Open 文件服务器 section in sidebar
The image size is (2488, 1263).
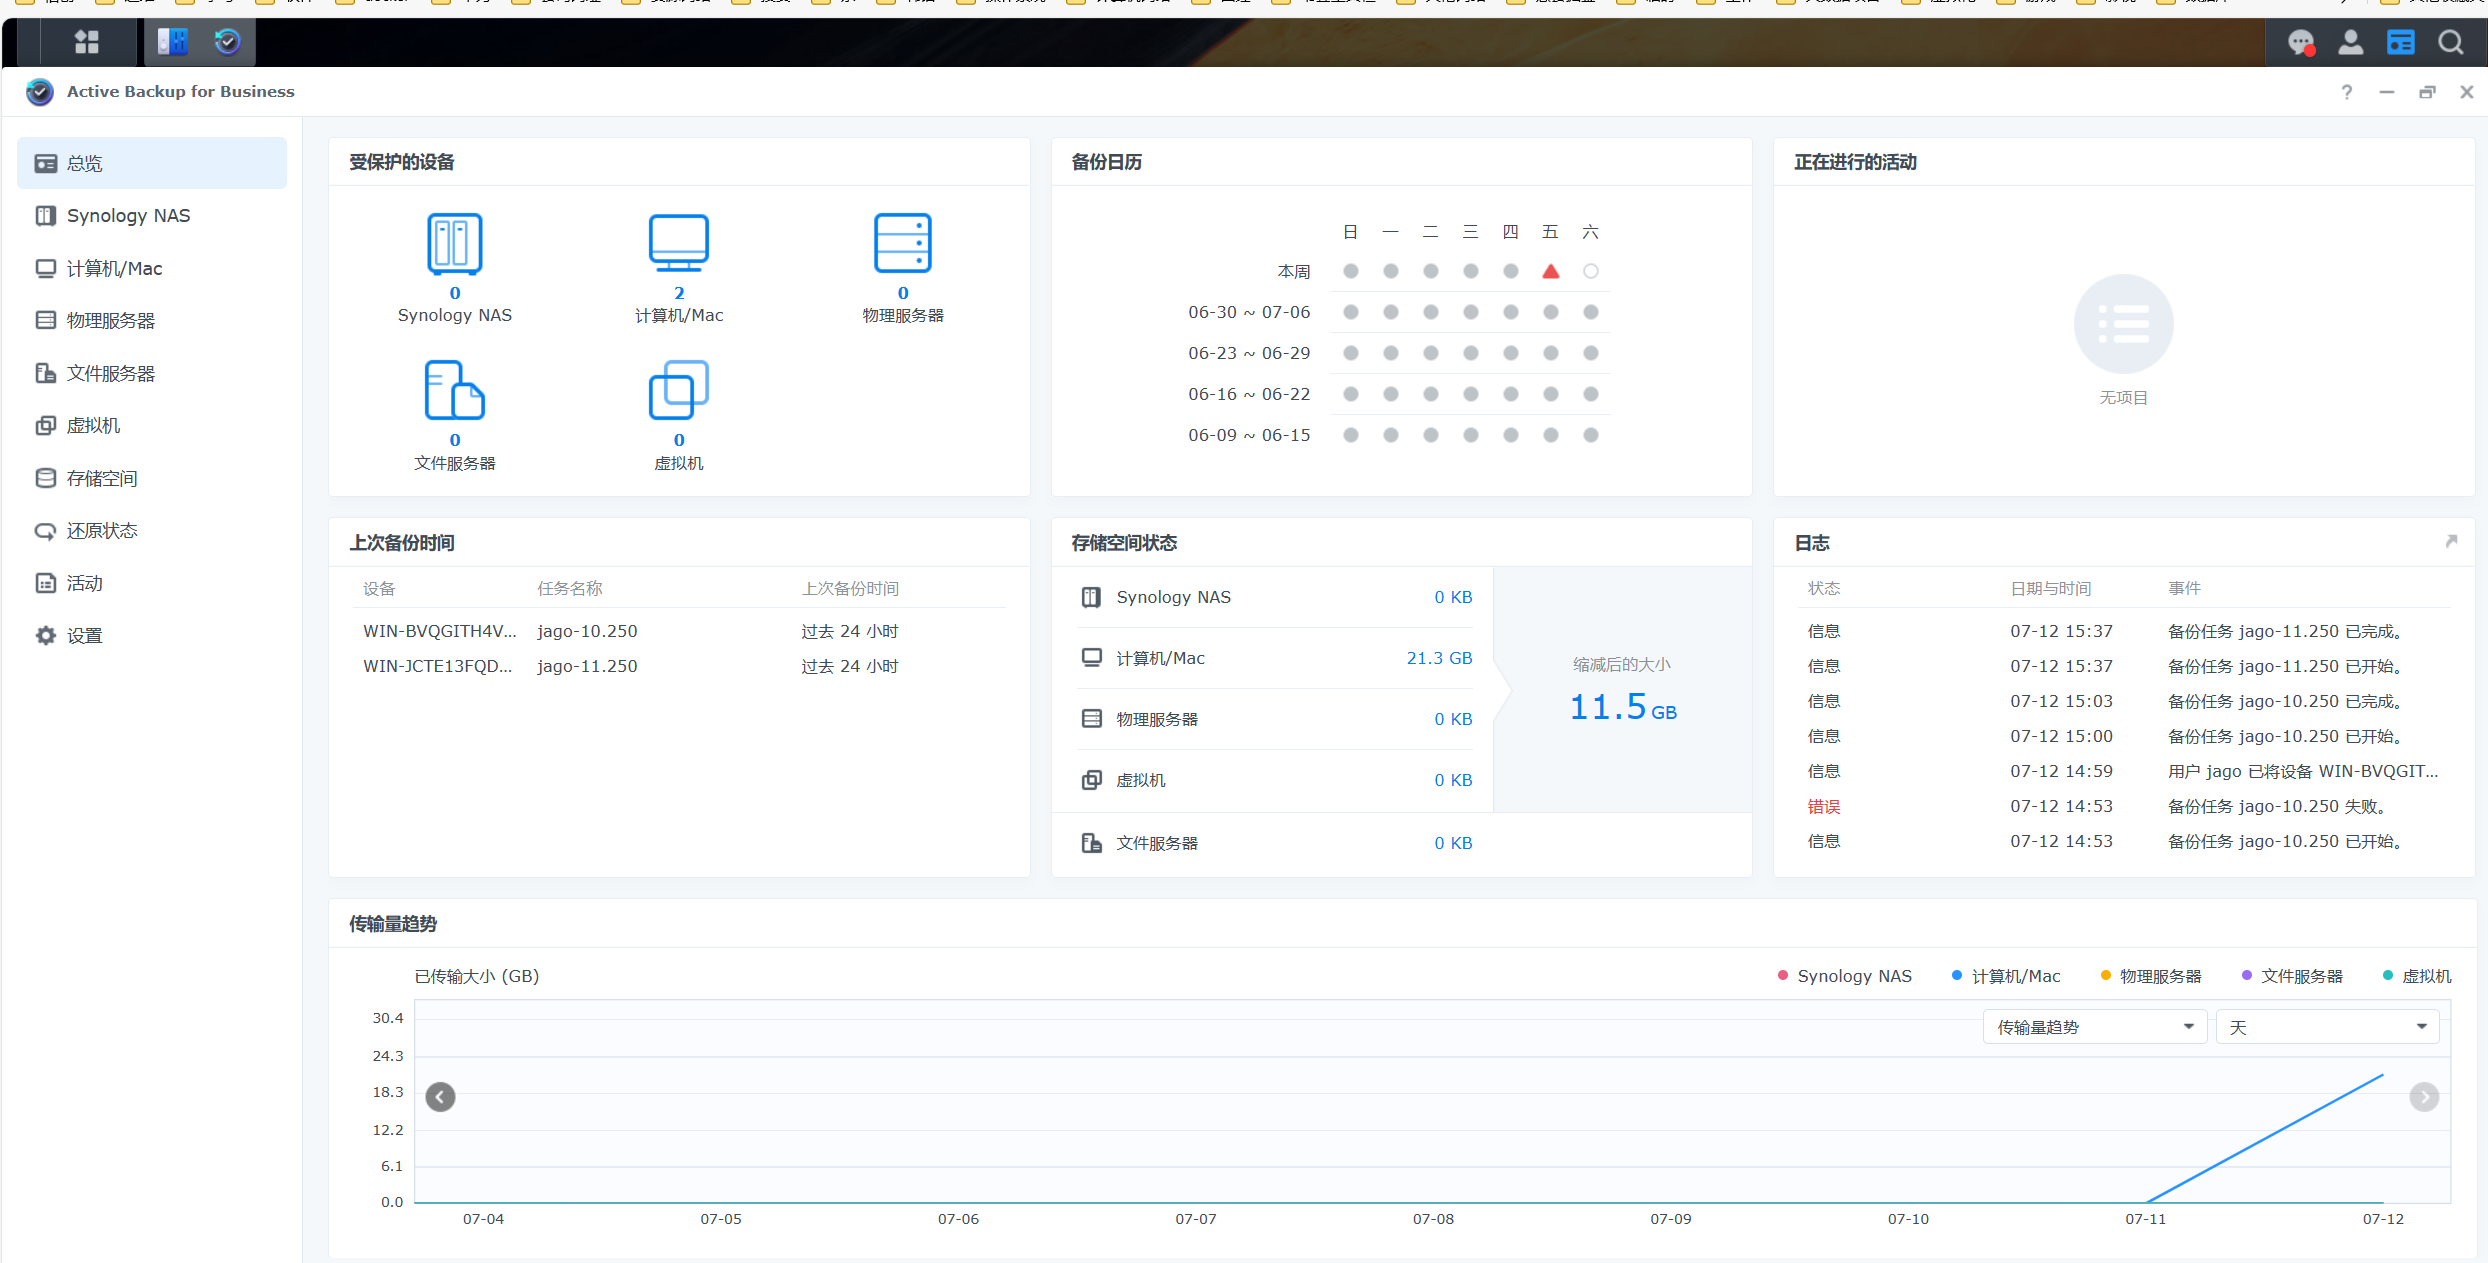coord(152,373)
